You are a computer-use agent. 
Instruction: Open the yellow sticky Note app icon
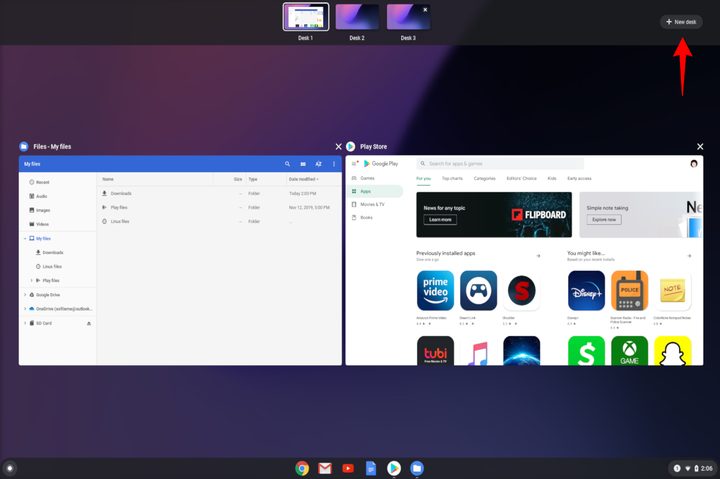point(673,291)
